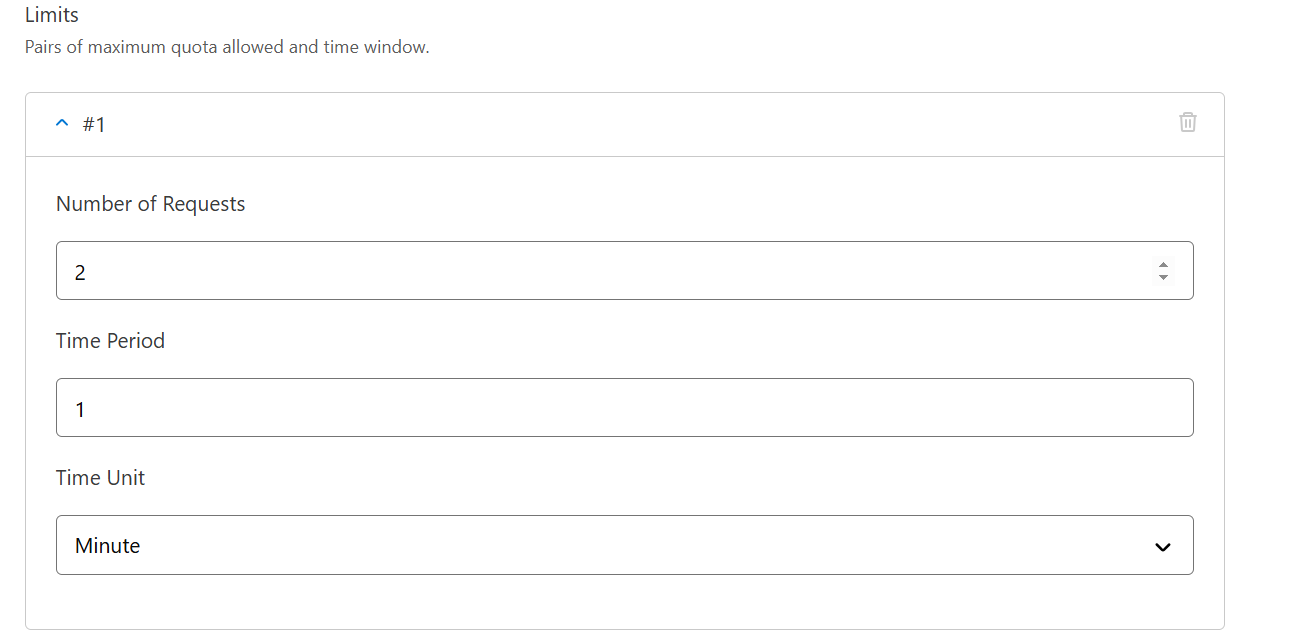Click the "Limits" section heading
Screen dimensions: 1296x643
[x=52, y=15]
